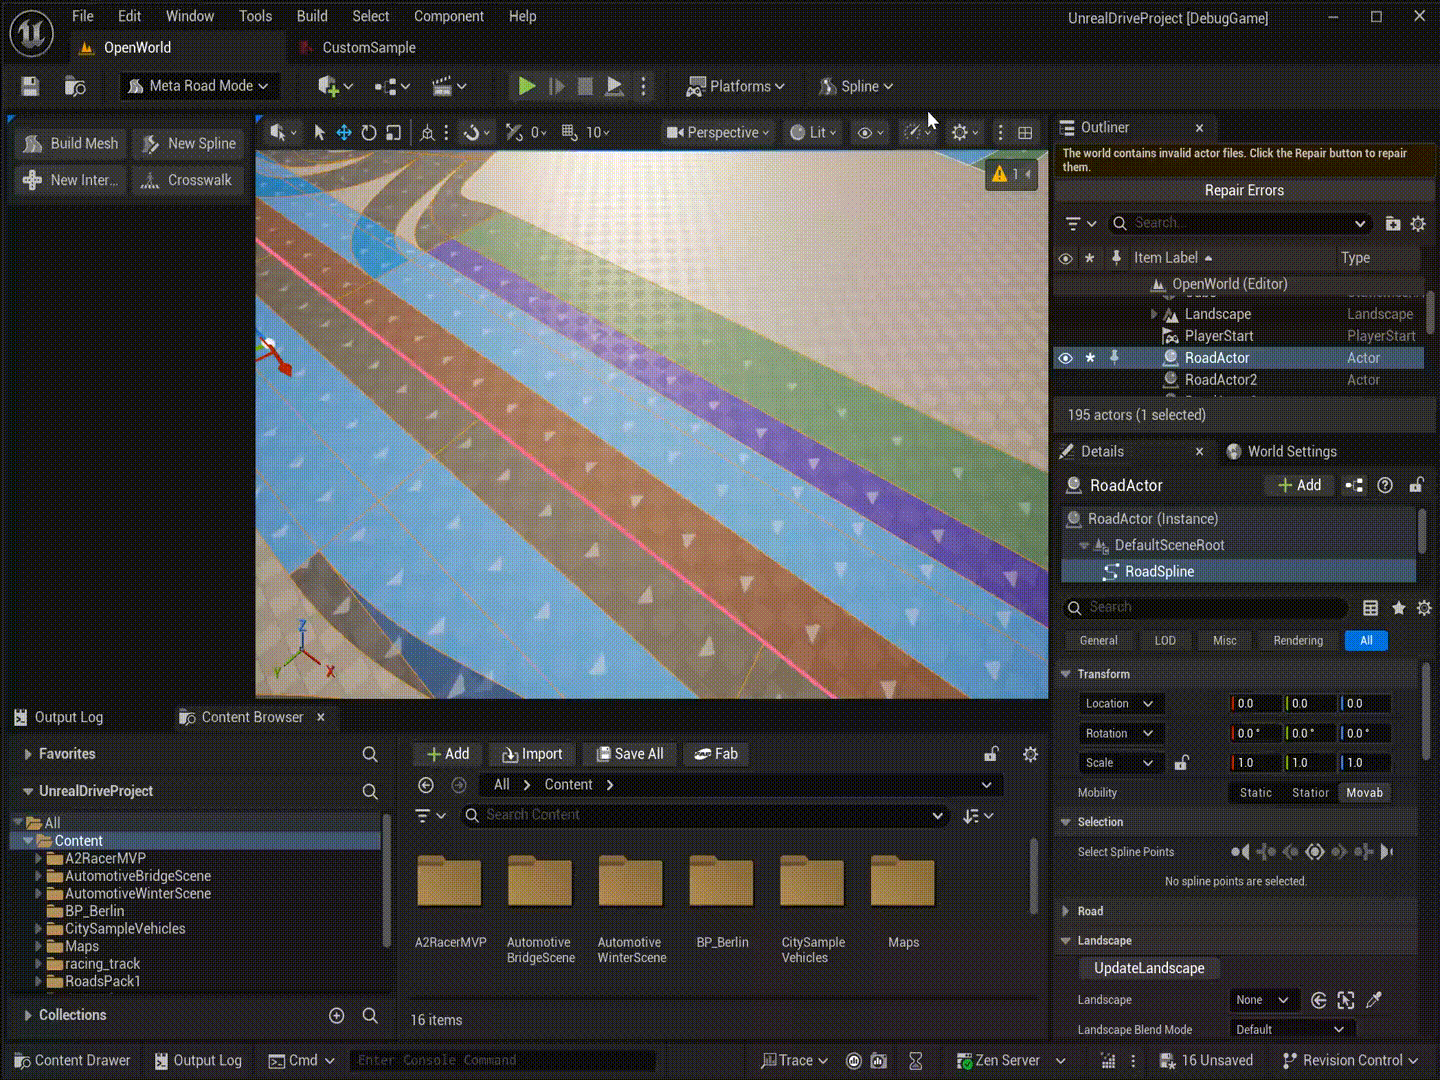This screenshot has height=1080, width=1440.
Task: Add new folder in Outliner
Action: 1393,223
